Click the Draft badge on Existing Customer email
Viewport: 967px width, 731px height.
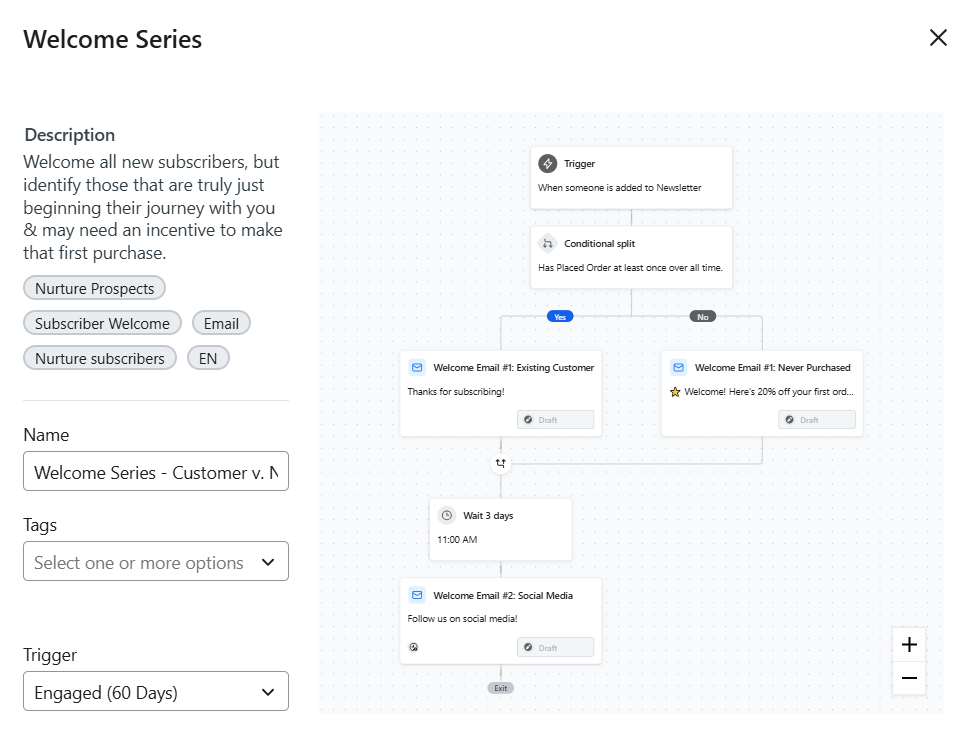click(x=556, y=419)
